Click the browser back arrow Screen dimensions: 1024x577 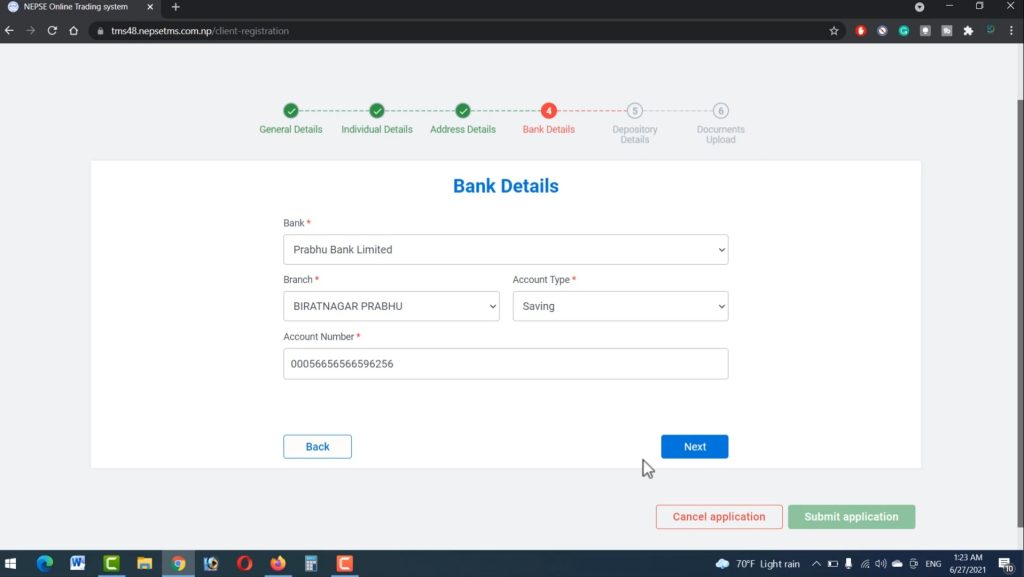(x=9, y=31)
